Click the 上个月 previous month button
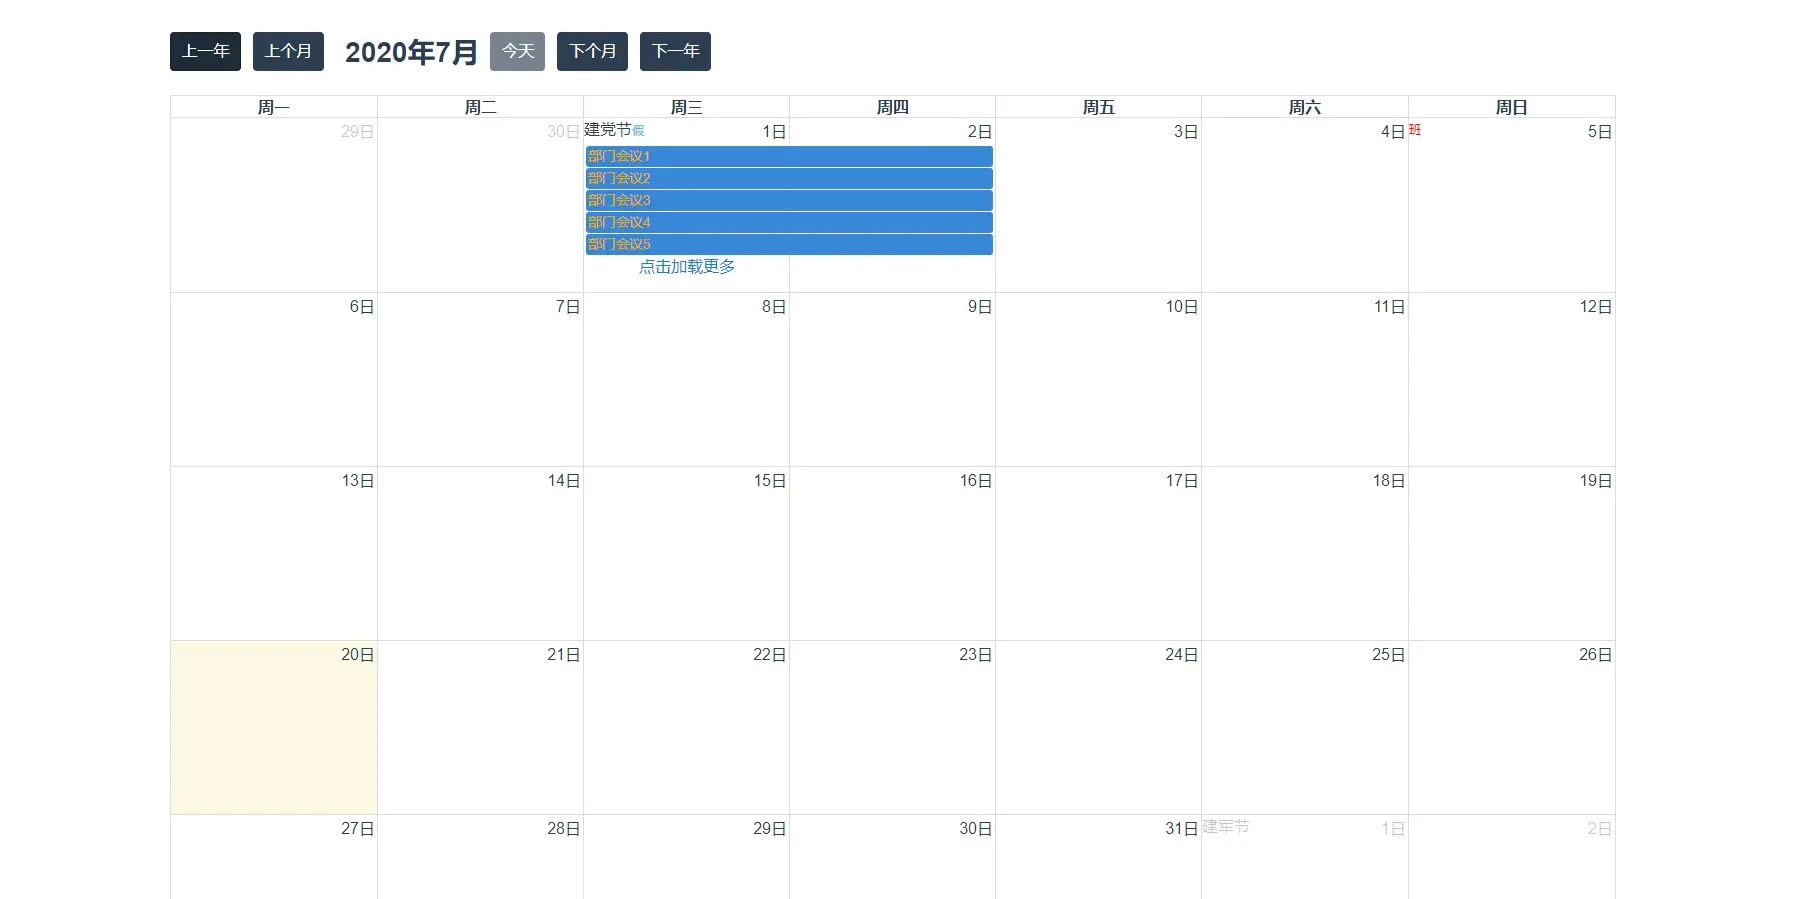The image size is (1793, 899). click(x=288, y=52)
